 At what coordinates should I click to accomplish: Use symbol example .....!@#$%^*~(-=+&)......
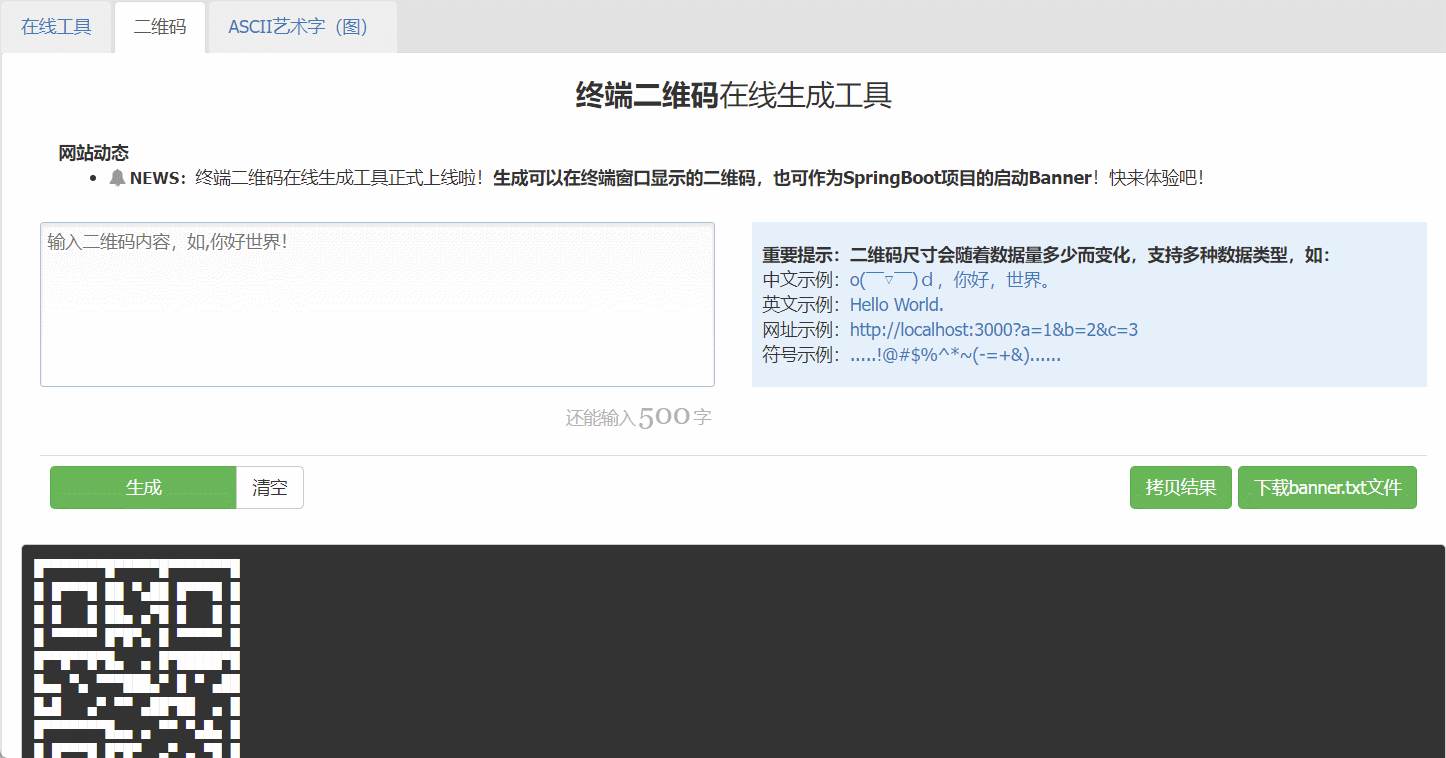coord(955,354)
